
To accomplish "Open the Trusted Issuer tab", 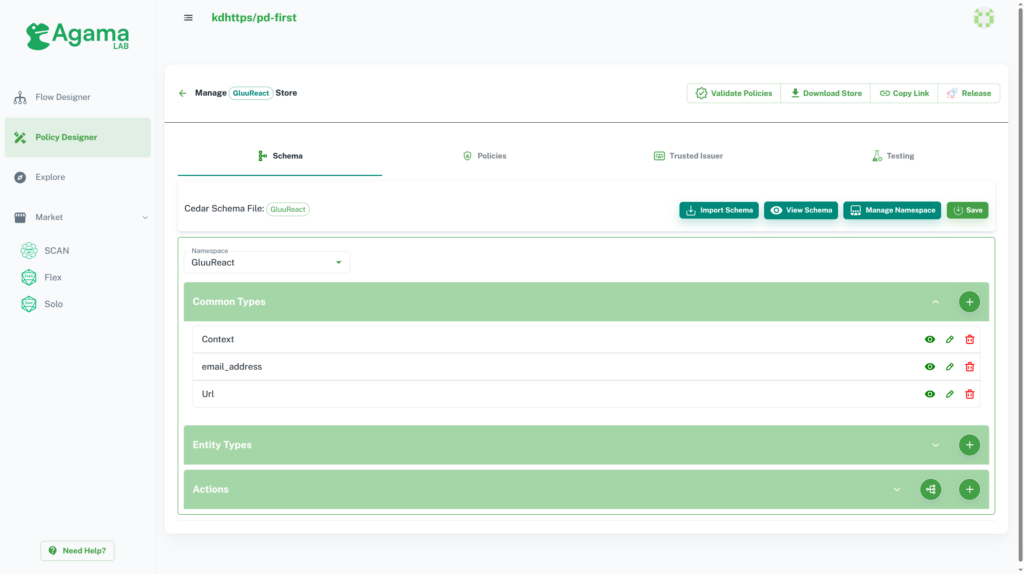I will 688,156.
